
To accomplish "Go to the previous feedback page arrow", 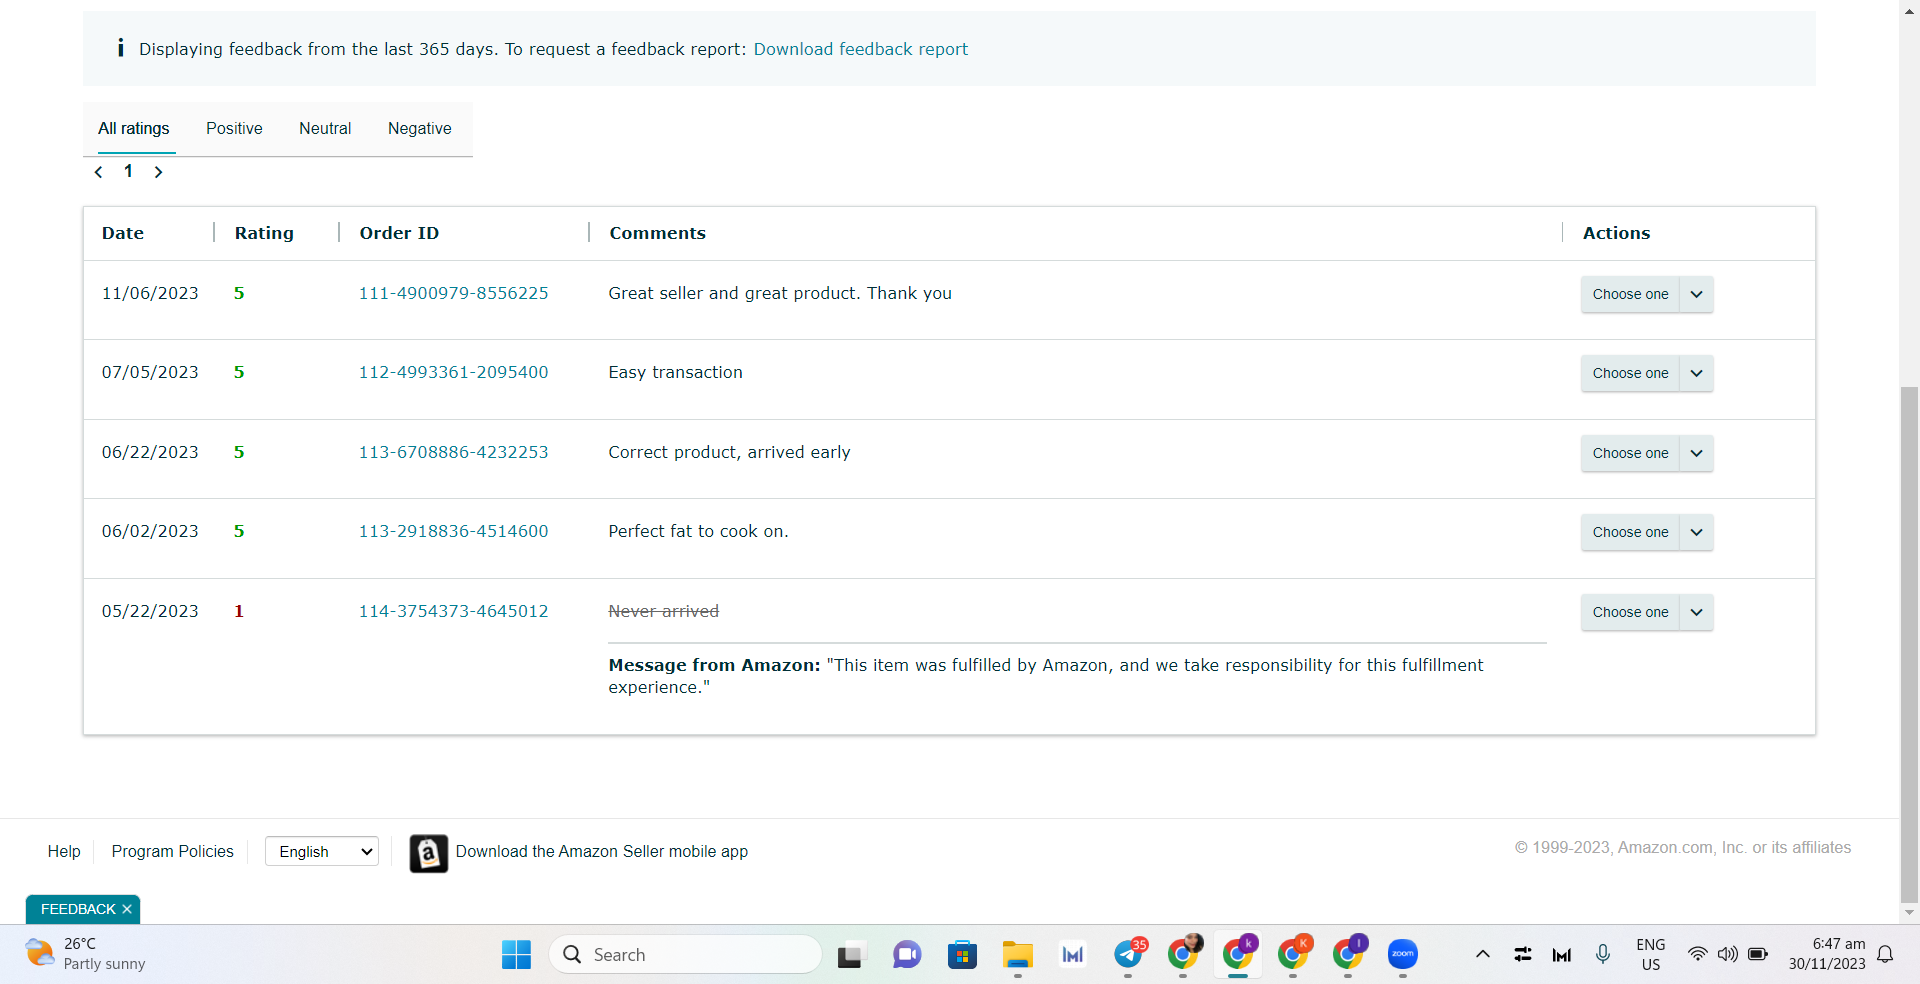I will [x=98, y=172].
